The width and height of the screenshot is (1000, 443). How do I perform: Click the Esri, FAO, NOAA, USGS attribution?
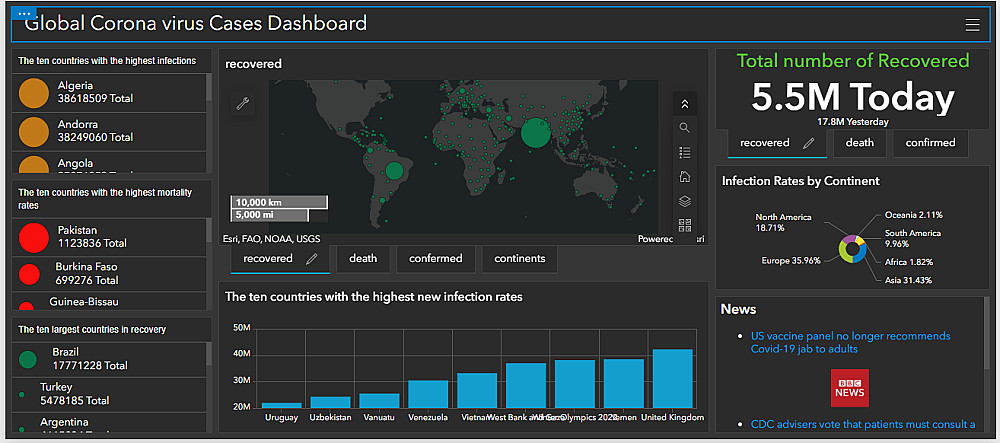271,239
